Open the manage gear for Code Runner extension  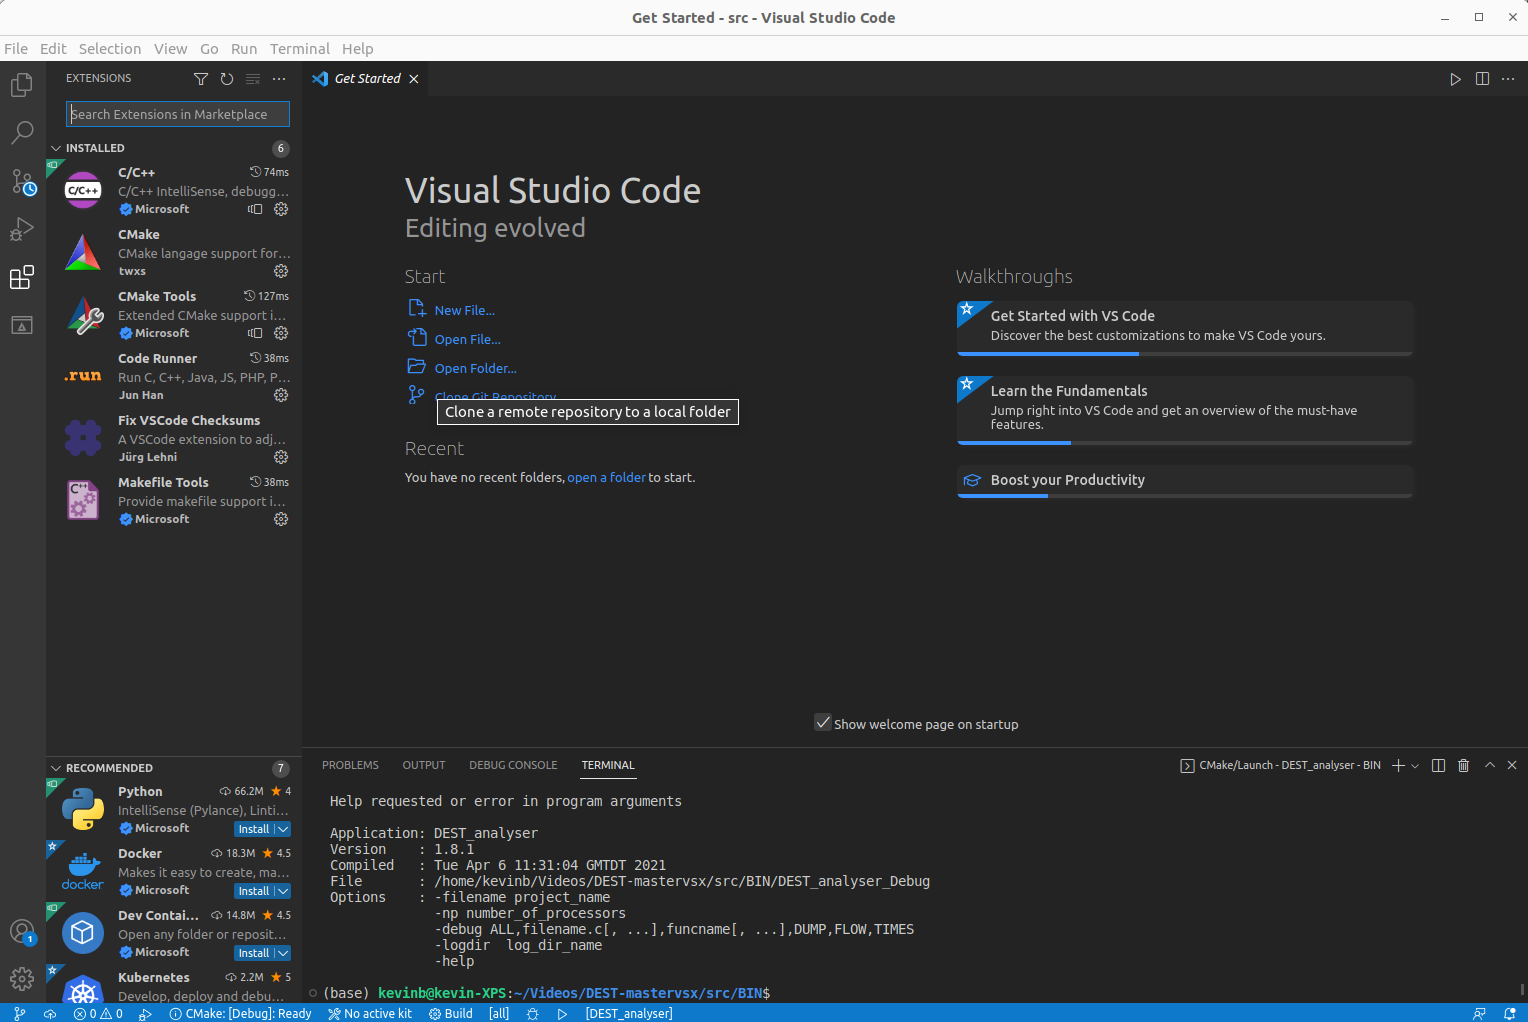pyautogui.click(x=281, y=395)
